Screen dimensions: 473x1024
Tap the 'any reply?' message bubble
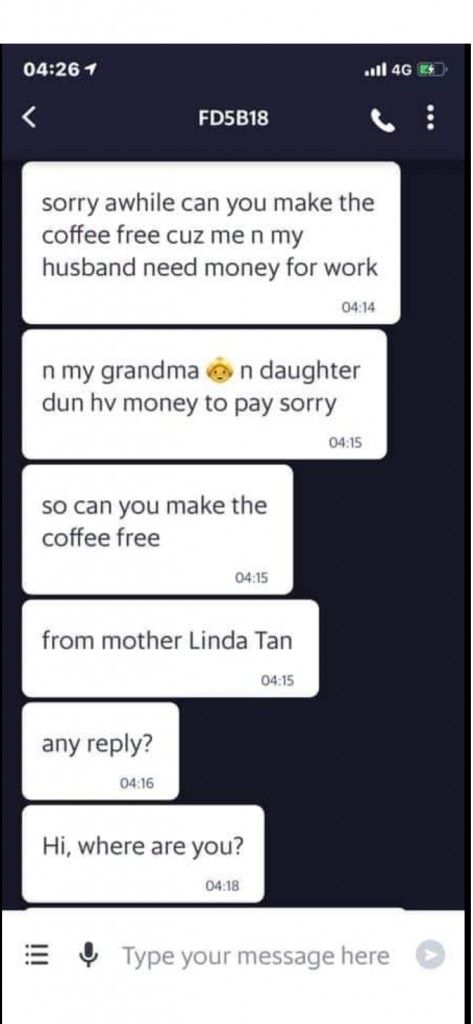(x=100, y=751)
